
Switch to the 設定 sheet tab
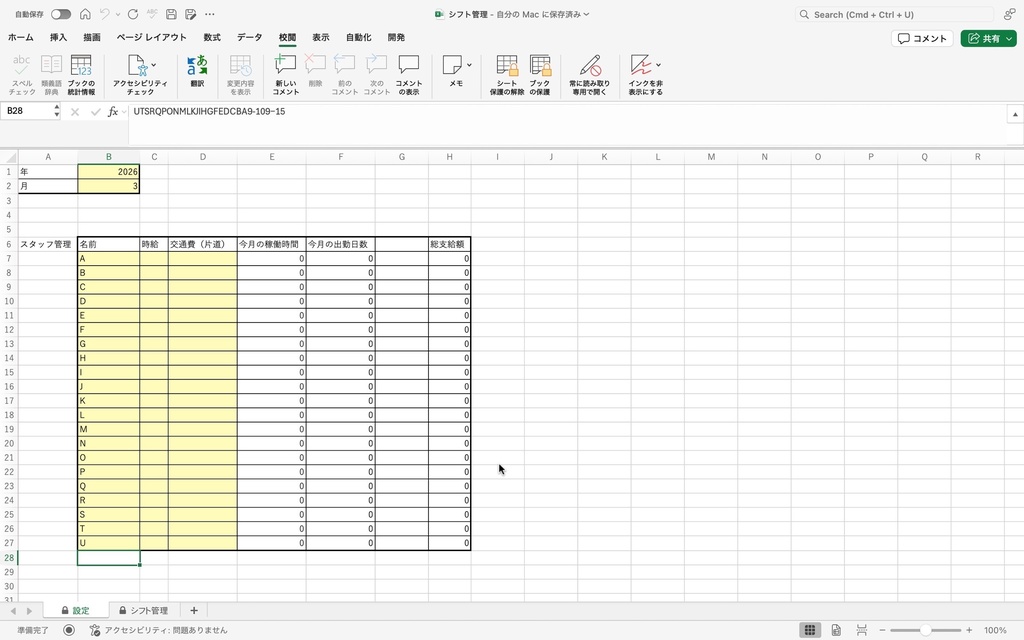tap(75, 611)
